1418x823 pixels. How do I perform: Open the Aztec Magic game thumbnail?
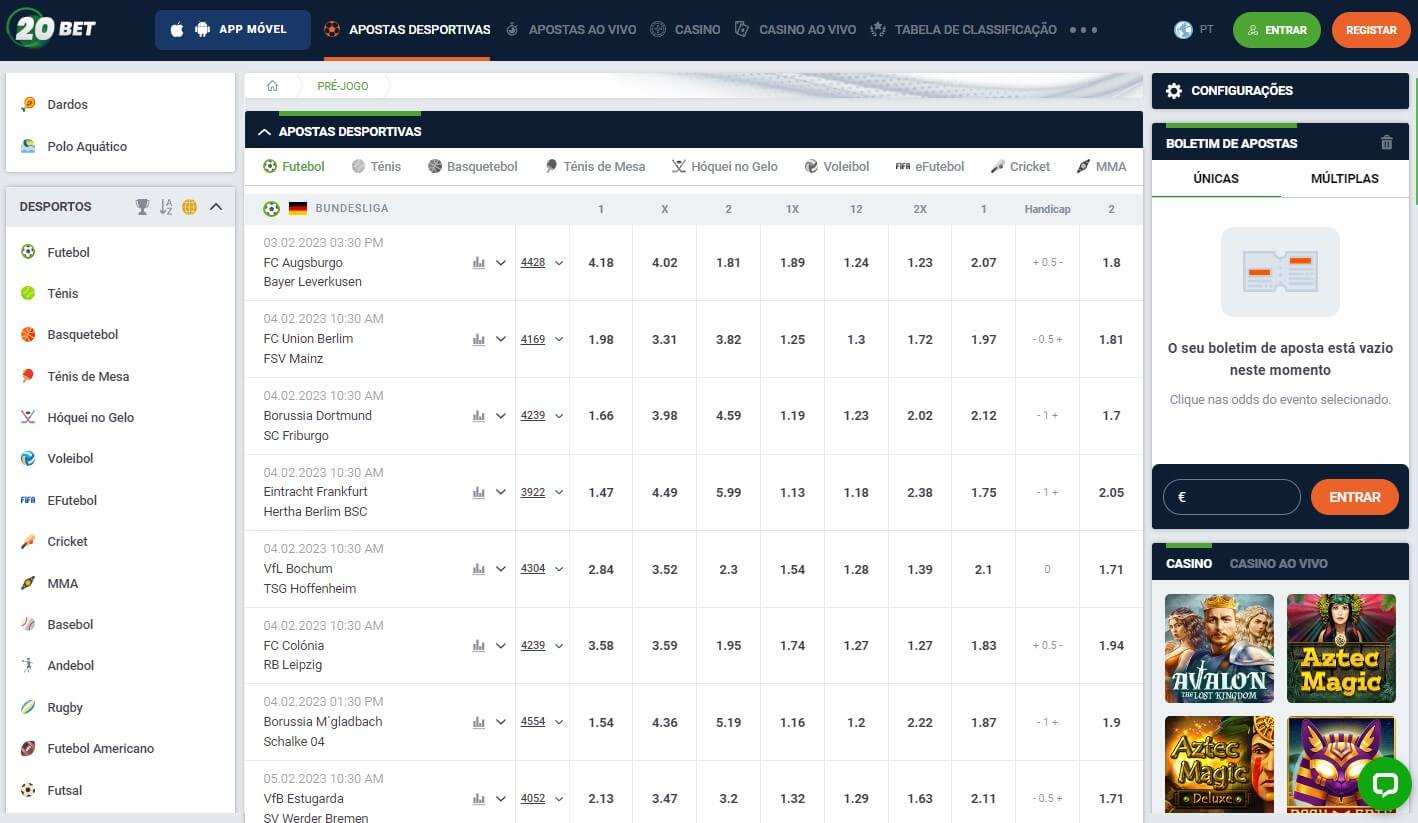(1341, 648)
